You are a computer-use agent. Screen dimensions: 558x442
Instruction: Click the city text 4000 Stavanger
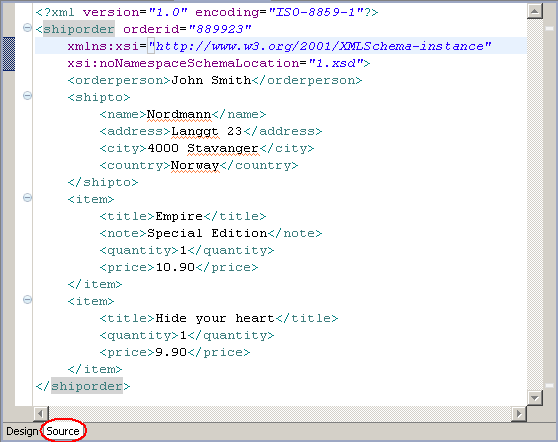click(203, 148)
